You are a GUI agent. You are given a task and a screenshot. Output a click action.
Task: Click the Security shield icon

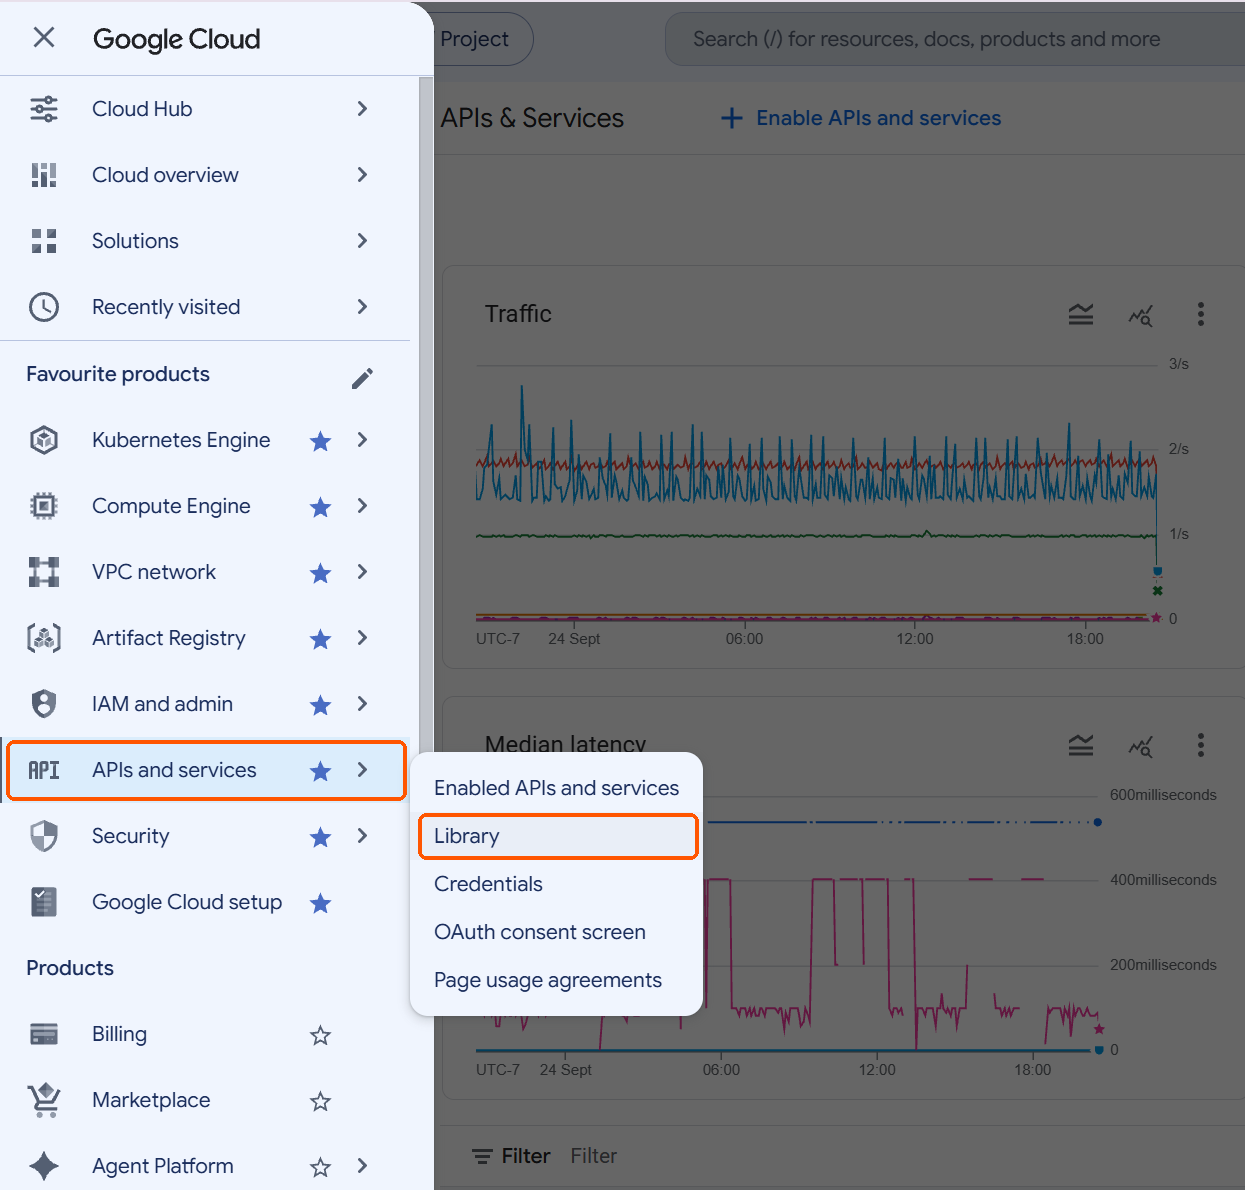click(x=44, y=836)
